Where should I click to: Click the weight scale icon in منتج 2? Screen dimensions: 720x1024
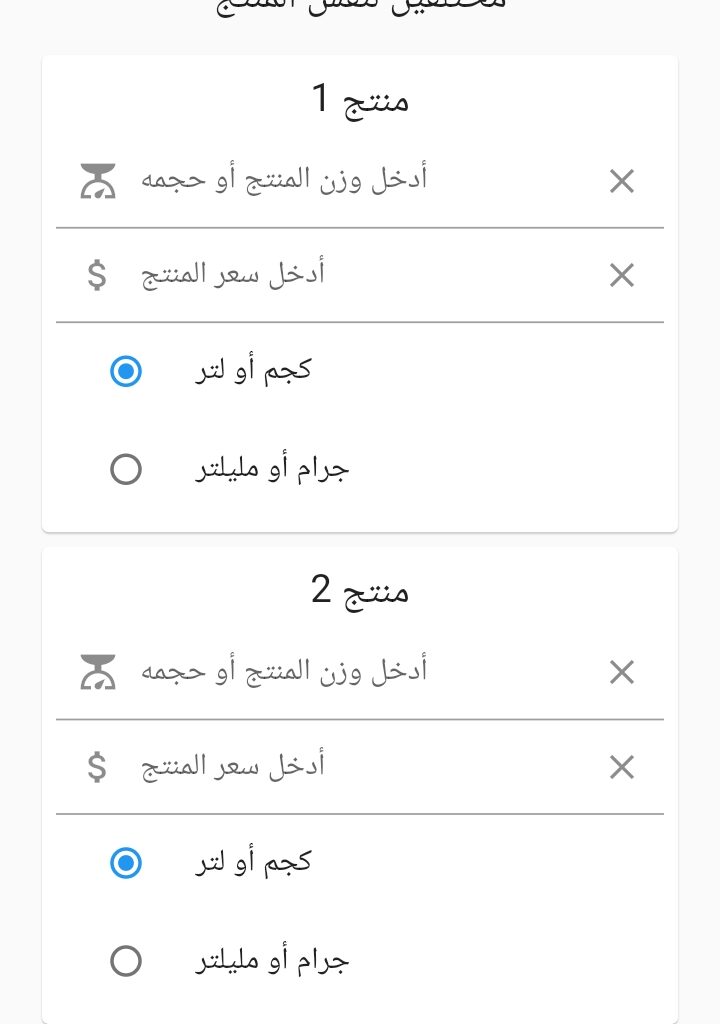[x=98, y=672]
